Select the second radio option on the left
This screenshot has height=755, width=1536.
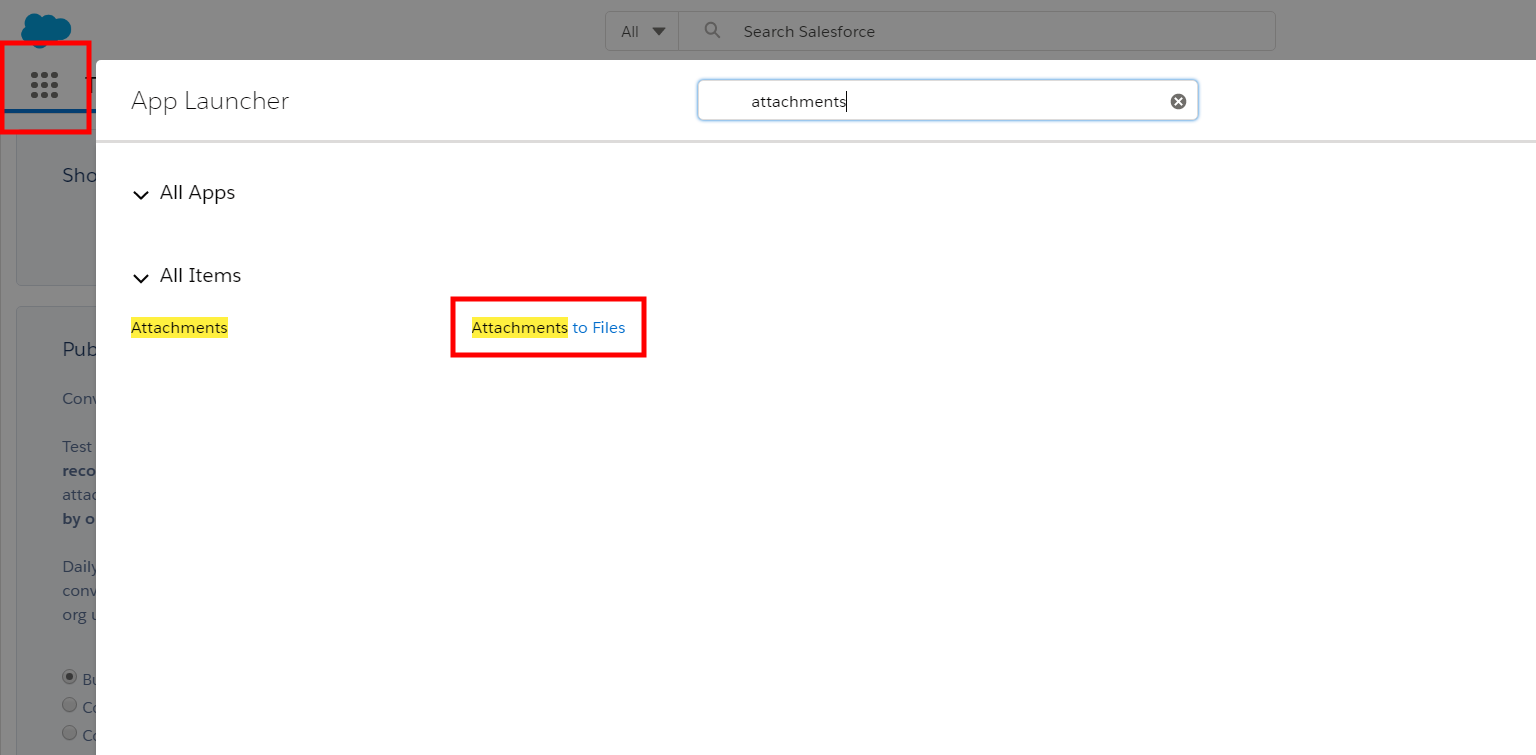(x=69, y=704)
